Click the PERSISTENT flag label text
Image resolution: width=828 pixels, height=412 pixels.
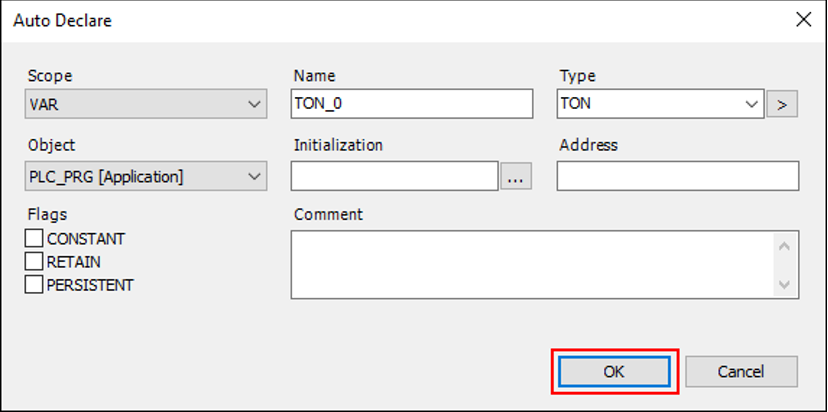pos(90,285)
